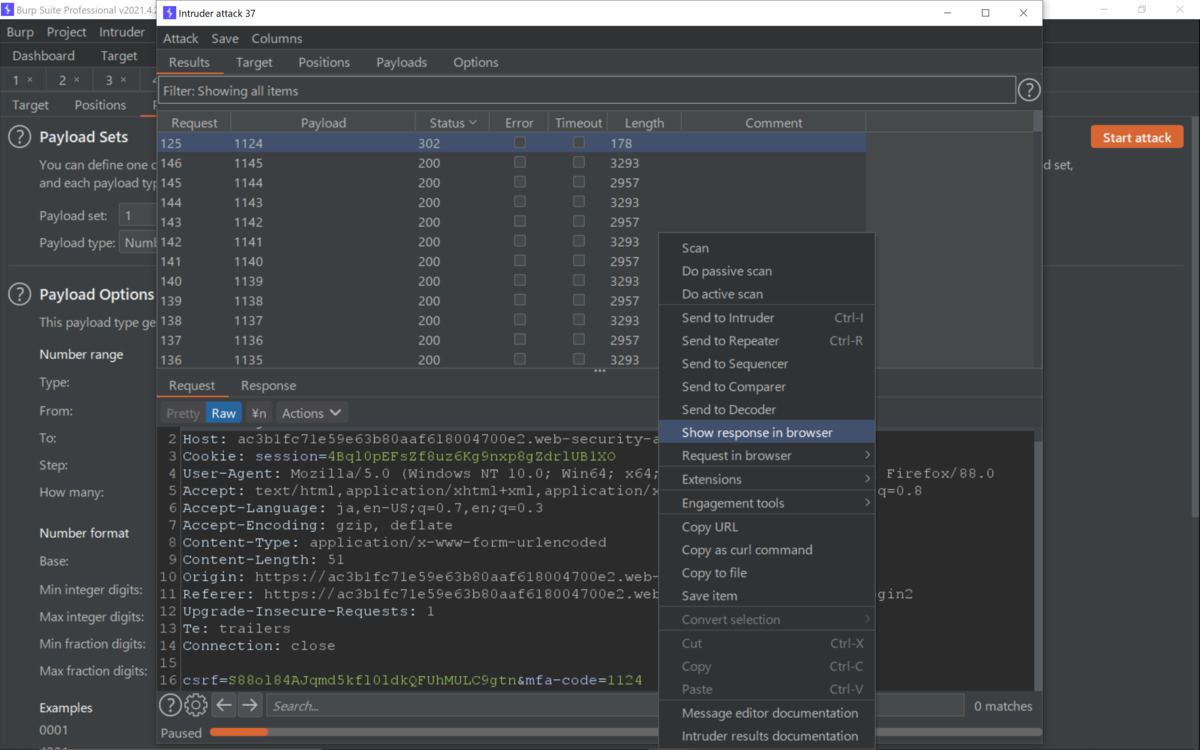Tick Error checkbox for request 144

tap(519, 202)
